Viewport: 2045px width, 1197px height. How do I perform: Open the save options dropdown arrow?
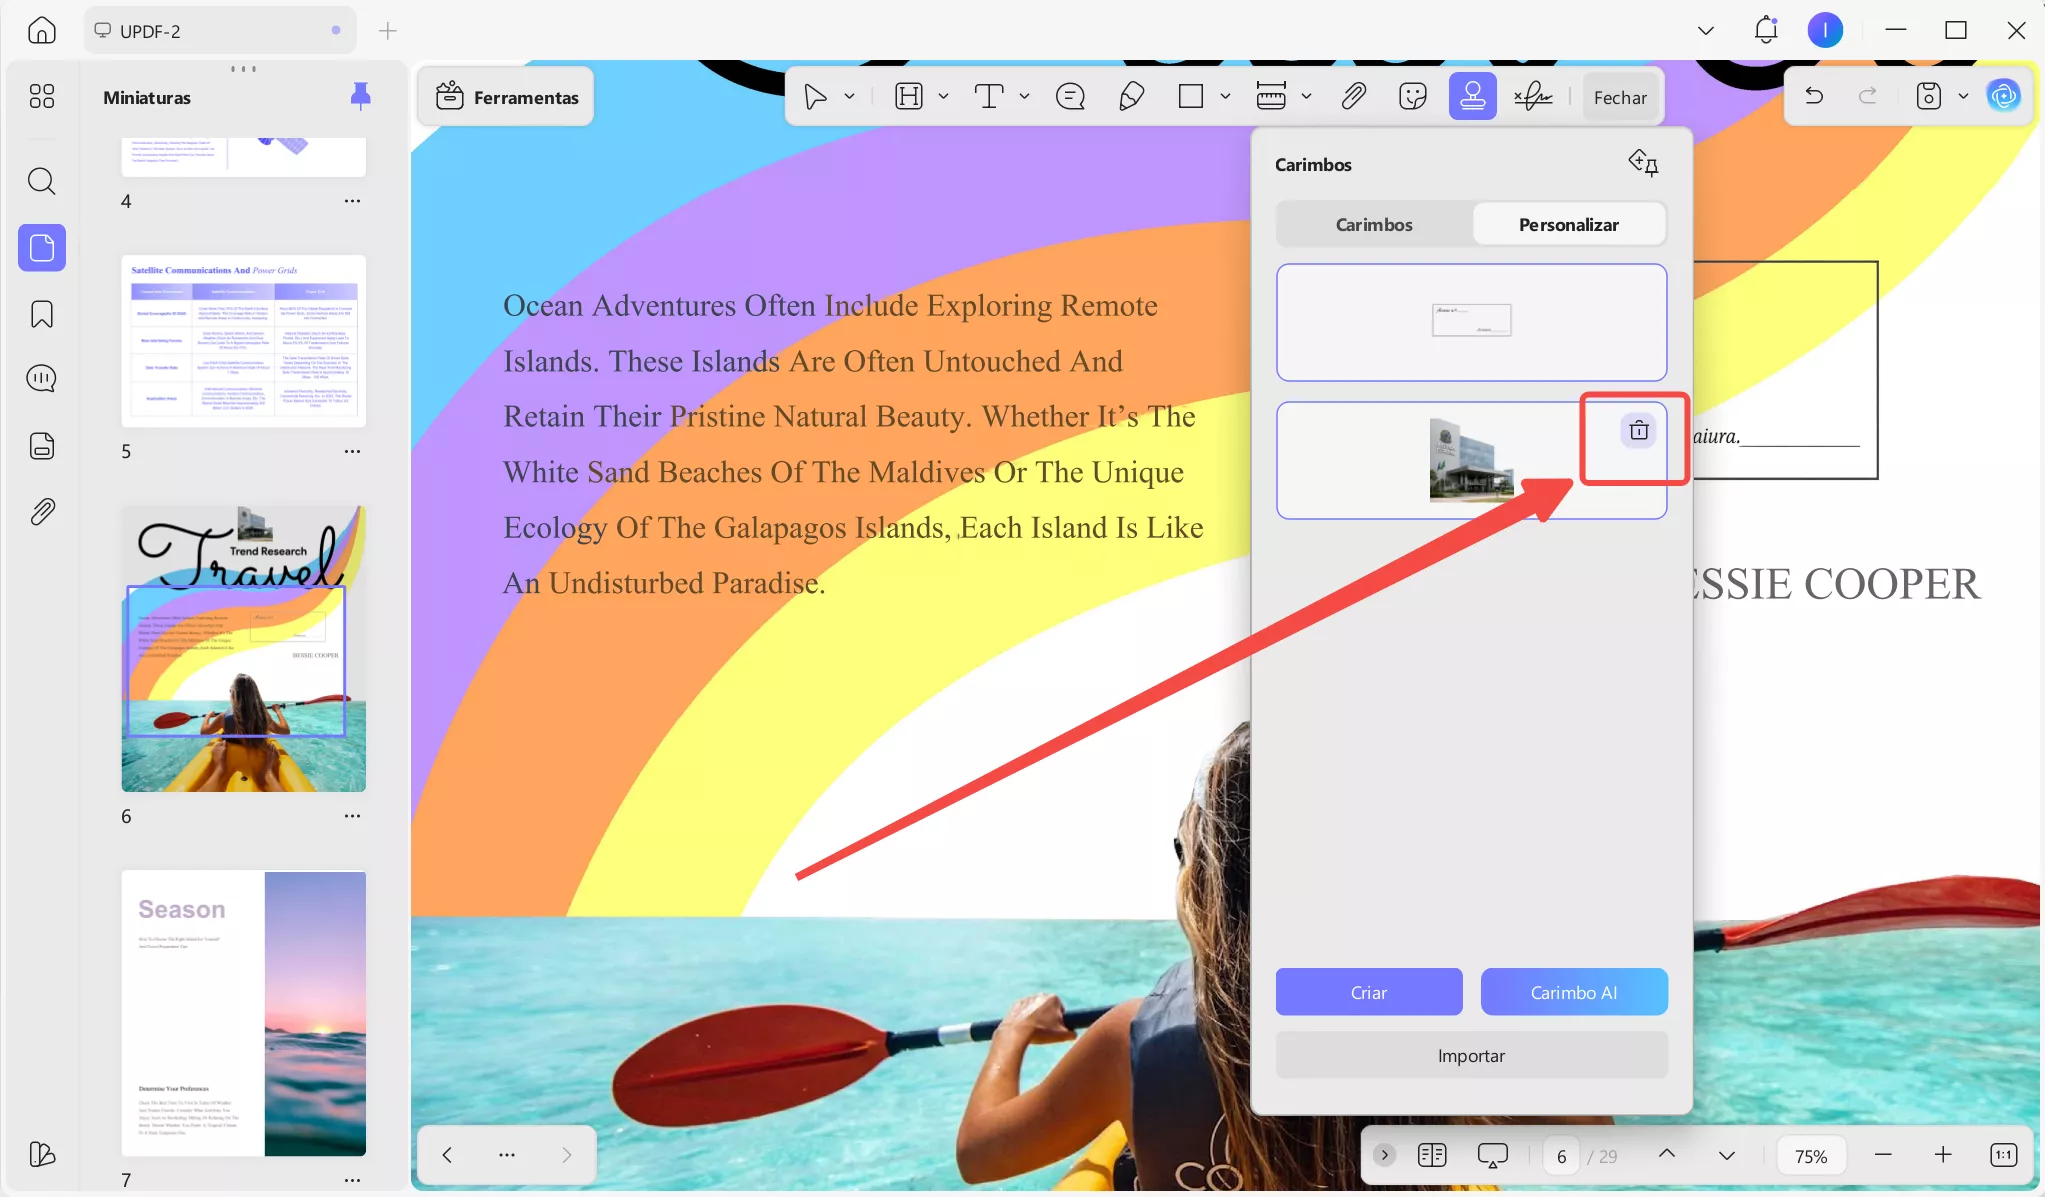click(1963, 96)
